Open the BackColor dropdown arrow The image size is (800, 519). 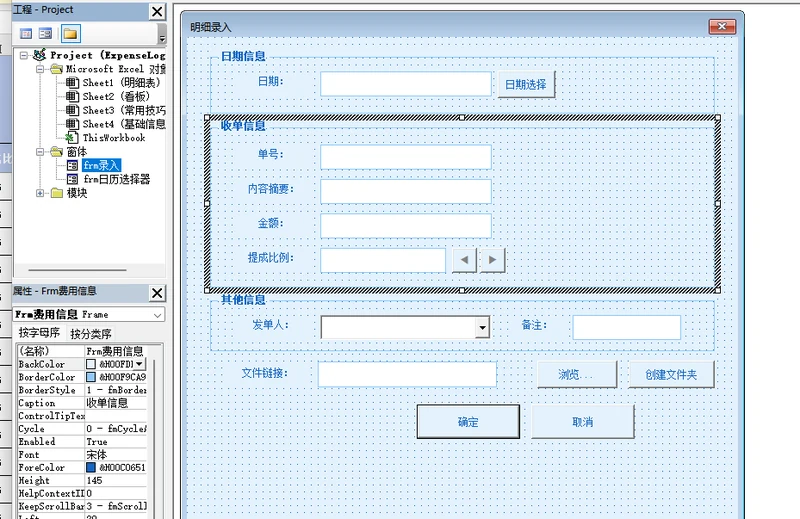[139, 364]
